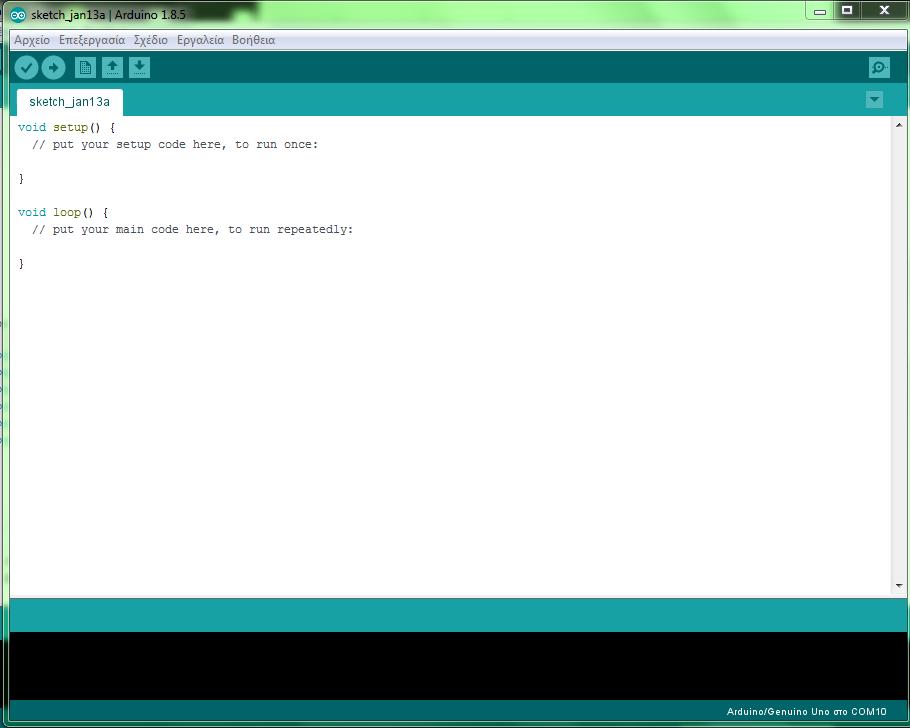Viewport: 910px width, 728px height.
Task: Open the Serial Monitor magnifier icon
Action: 879,68
